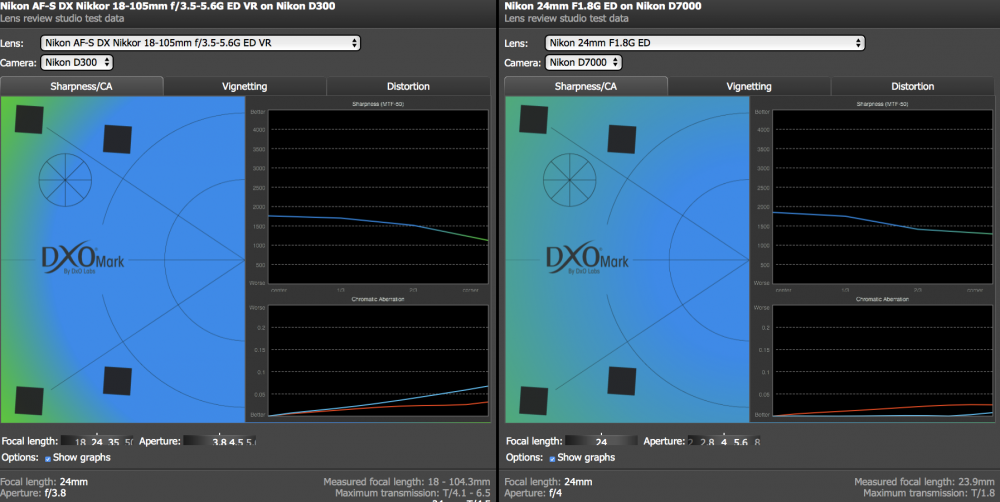Viewport: 1000px width, 502px height.
Task: Select Sharpness/CA tab in the D7000 panel
Action: (585, 86)
